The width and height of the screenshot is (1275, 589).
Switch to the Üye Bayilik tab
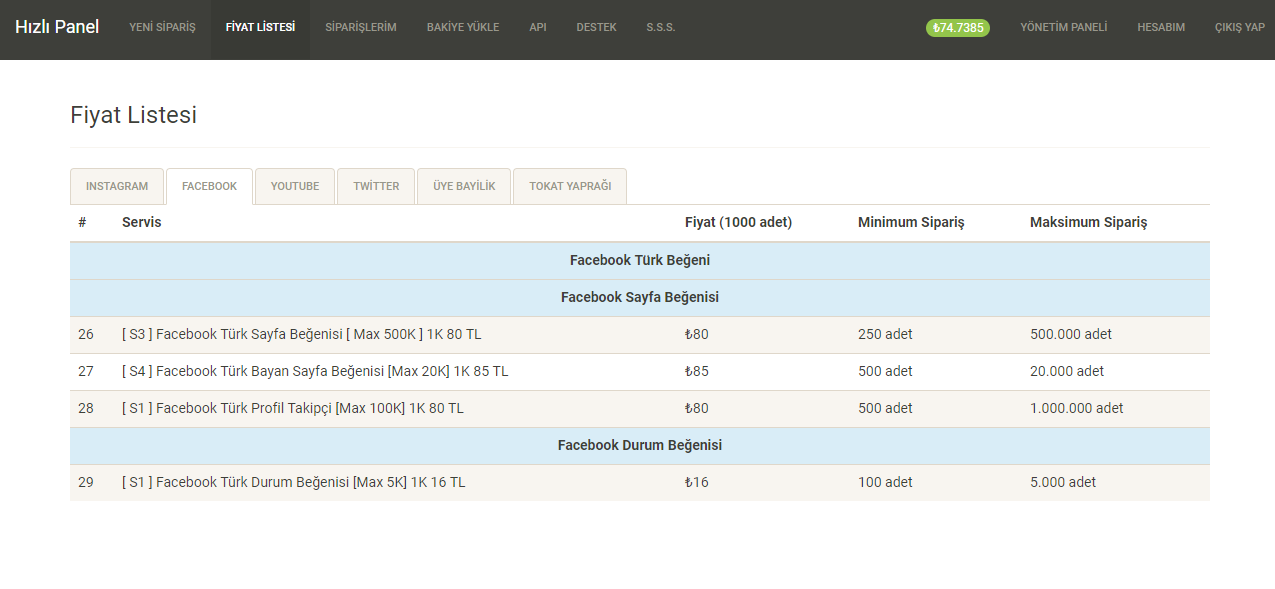(x=464, y=186)
